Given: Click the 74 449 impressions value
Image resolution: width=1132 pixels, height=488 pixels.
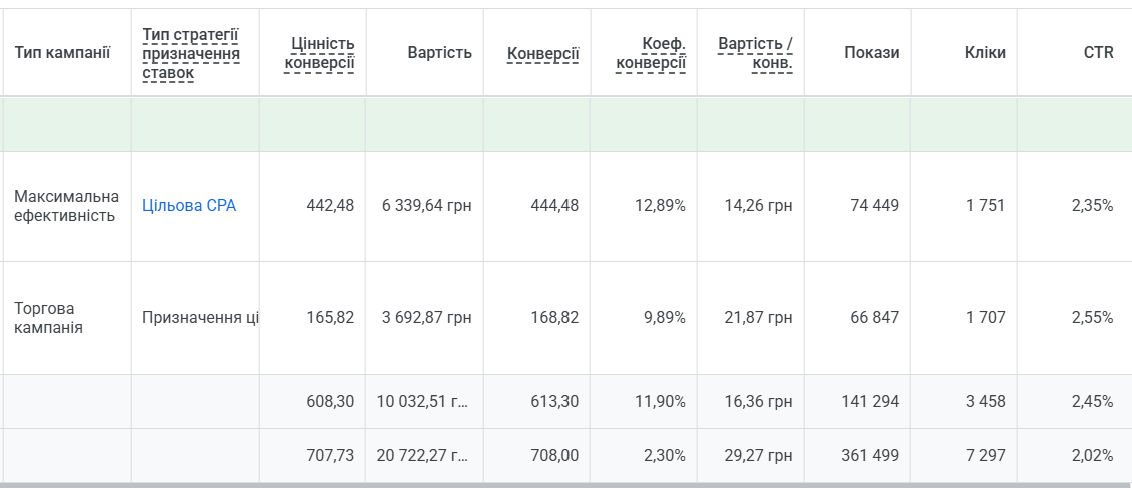Looking at the screenshot, I should point(874,206).
